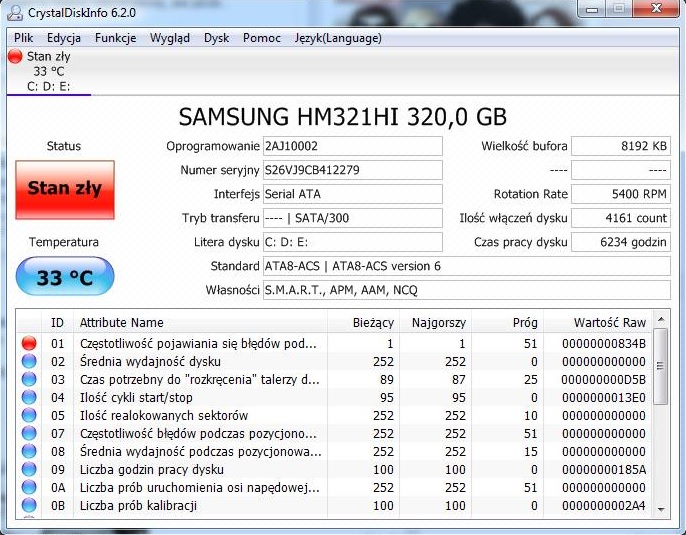Click the 6234 godzin field
This screenshot has width=686, height=535.
[x=621, y=242]
